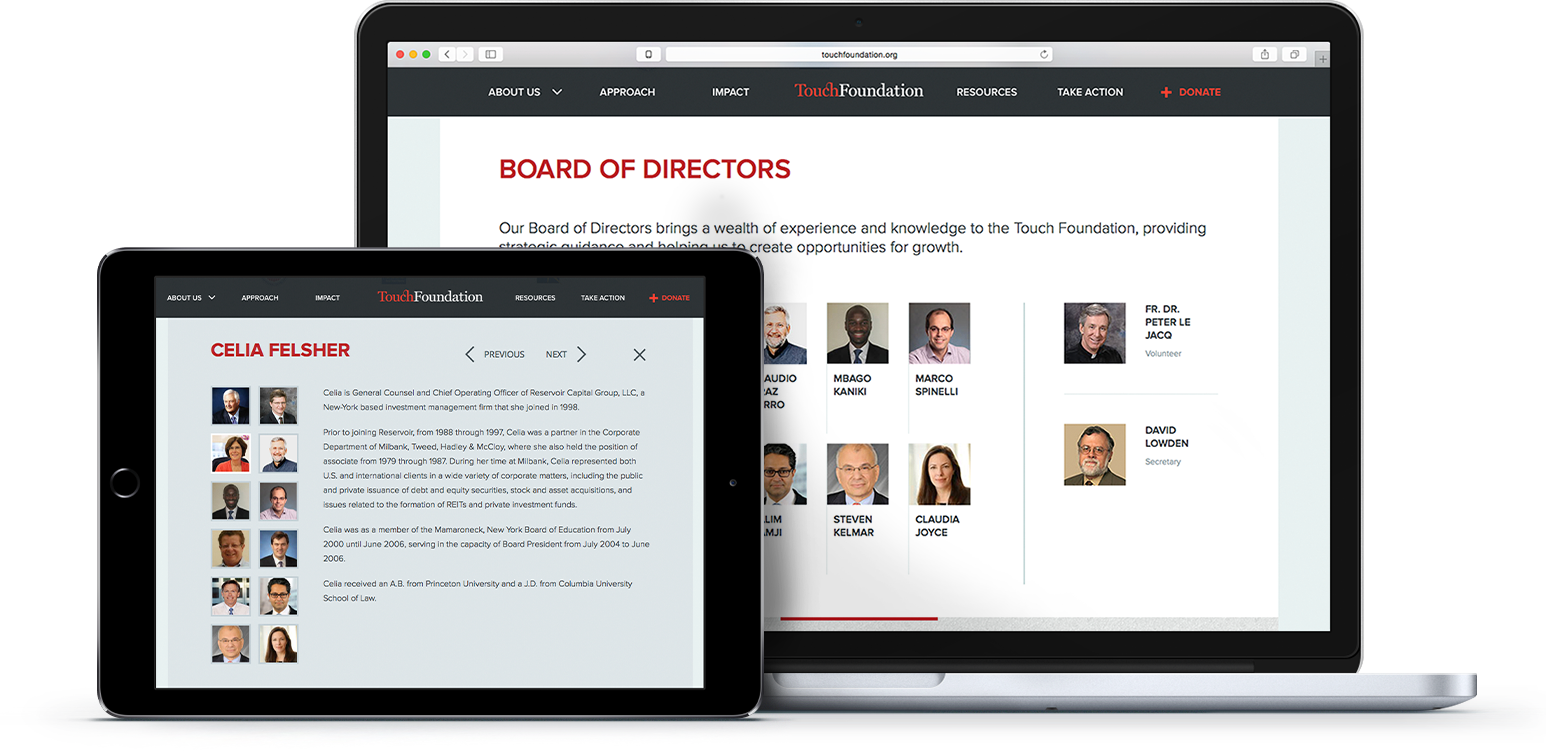Click Board of Directors heading on laptop
Screen dimensions: 1546x751
point(645,169)
